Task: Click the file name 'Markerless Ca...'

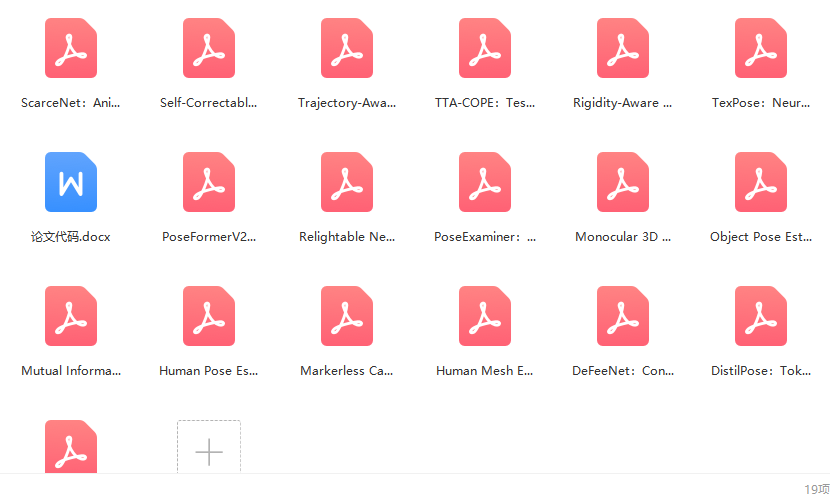Action: coord(347,371)
